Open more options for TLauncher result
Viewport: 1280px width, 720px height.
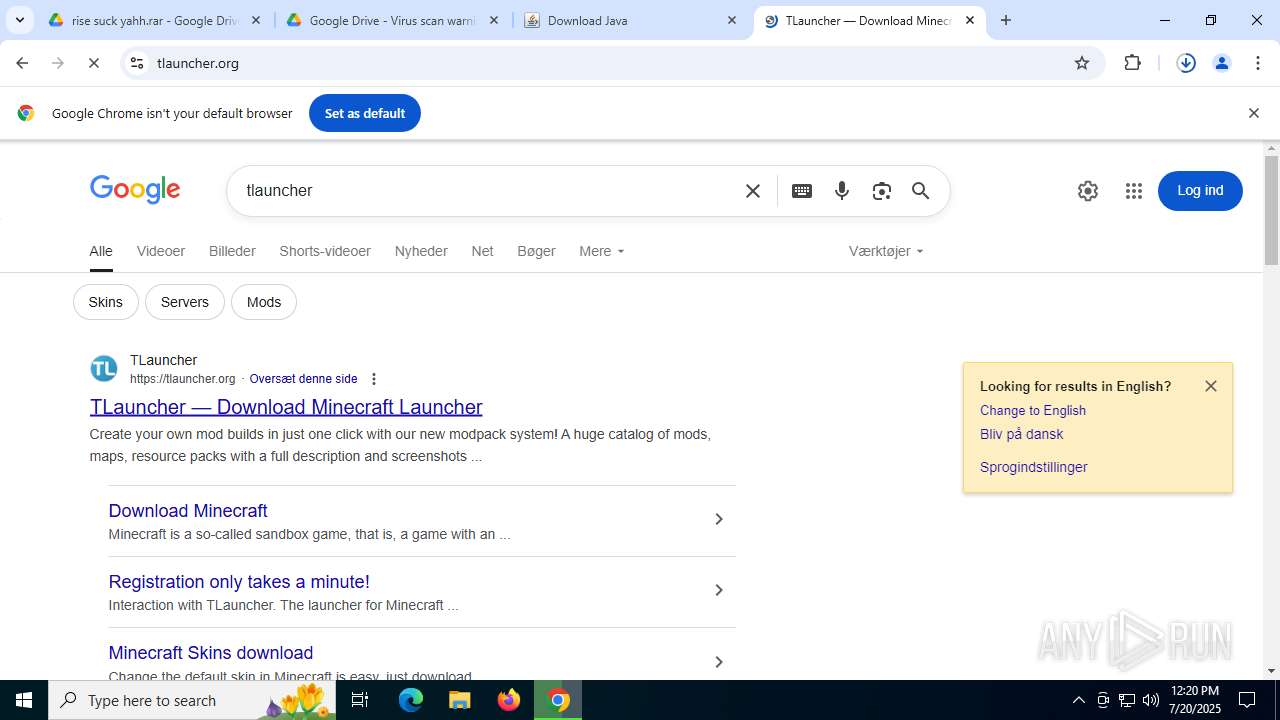[374, 379]
